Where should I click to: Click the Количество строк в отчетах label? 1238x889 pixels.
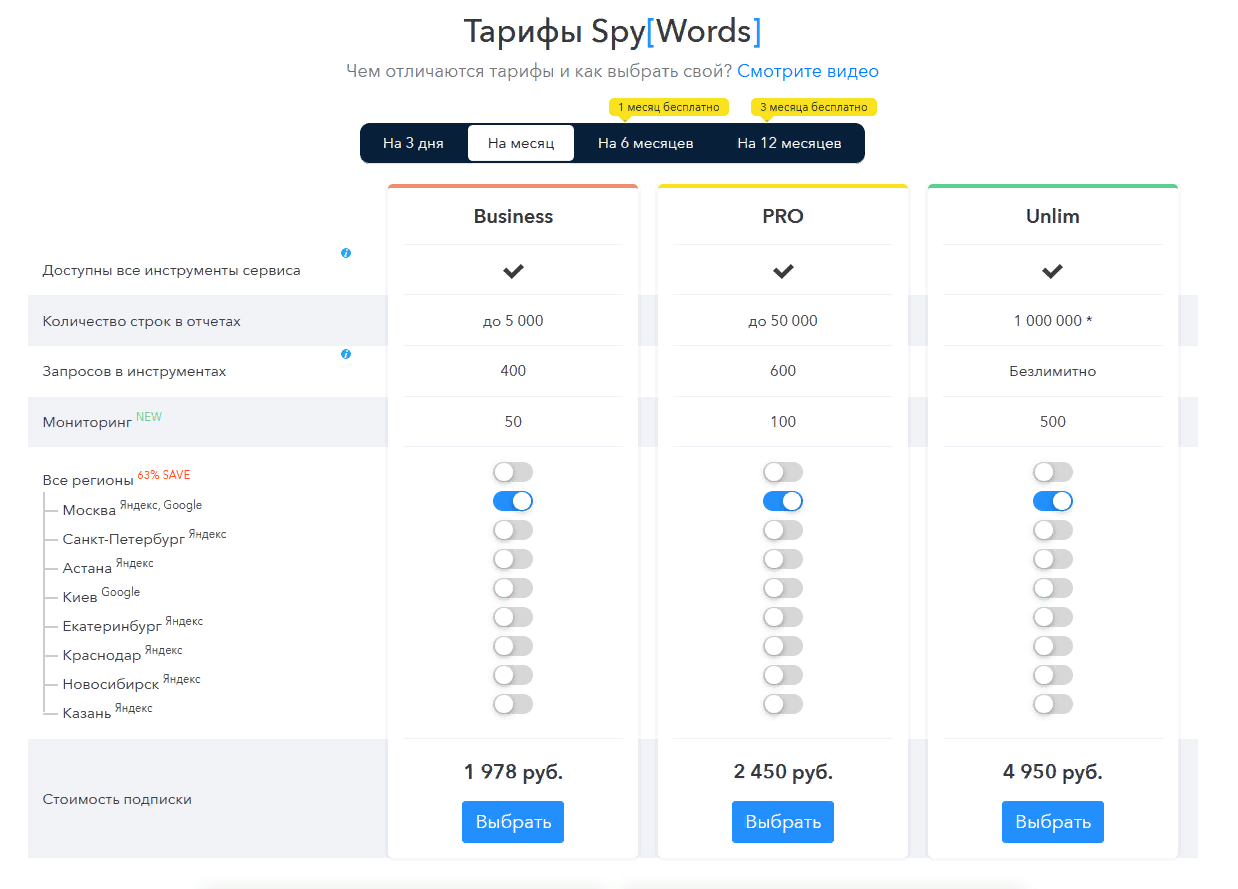(x=141, y=321)
